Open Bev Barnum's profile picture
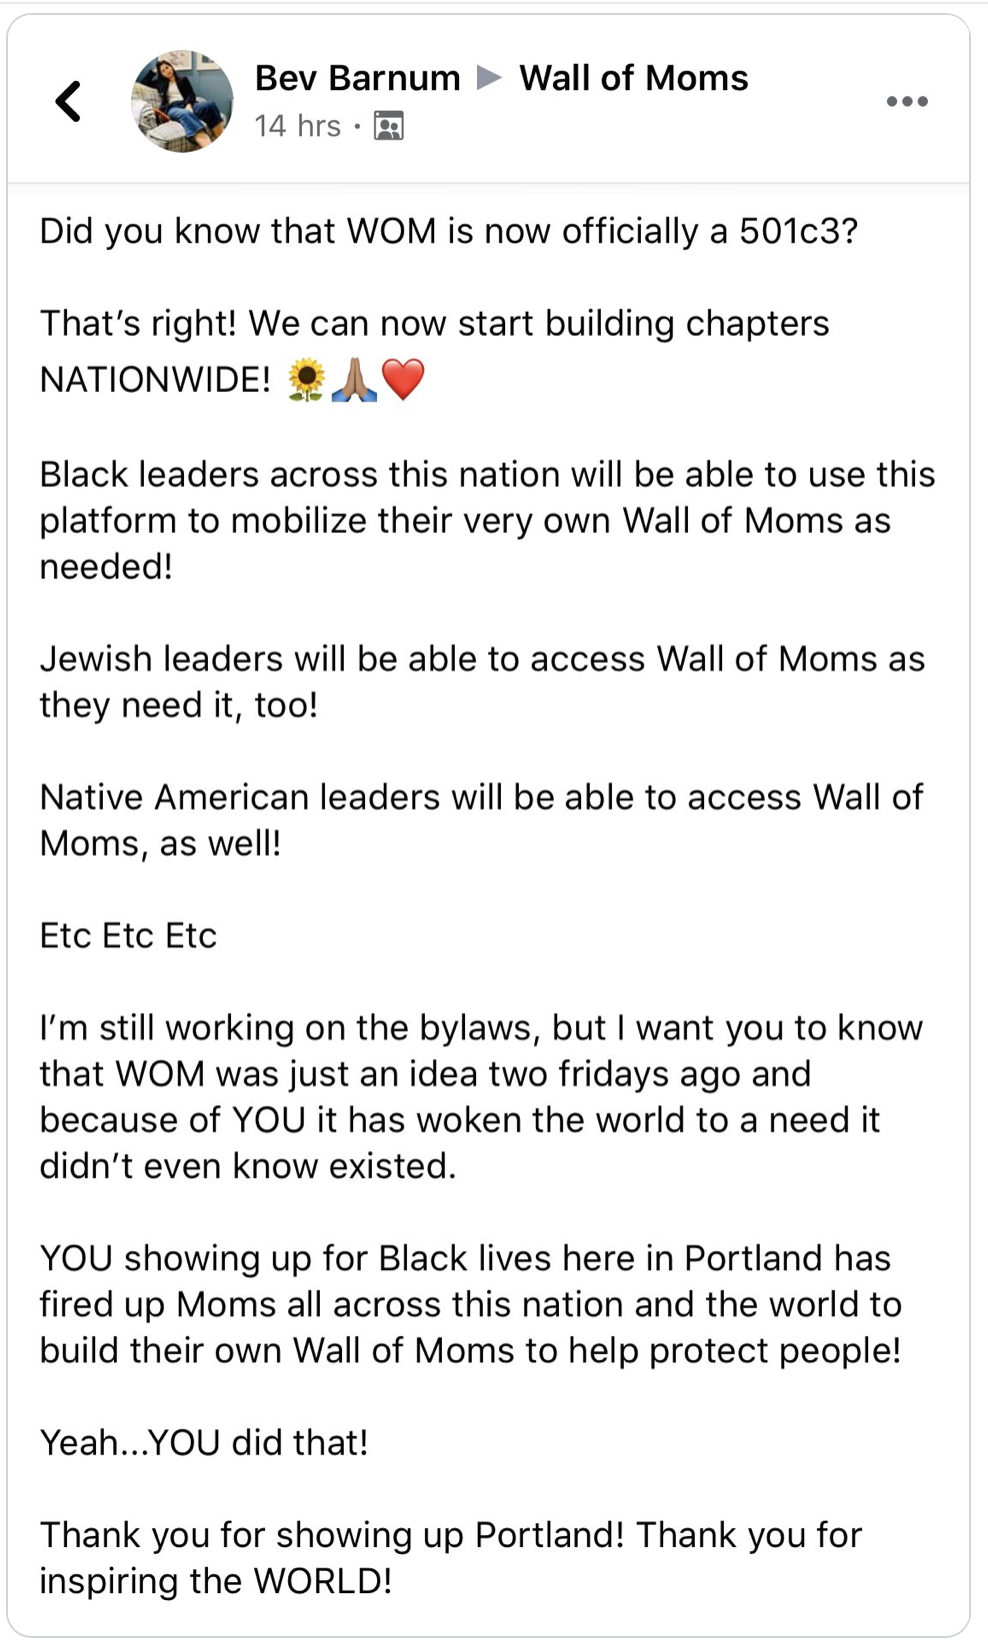Image resolution: width=988 pixels, height=1644 pixels. click(182, 101)
